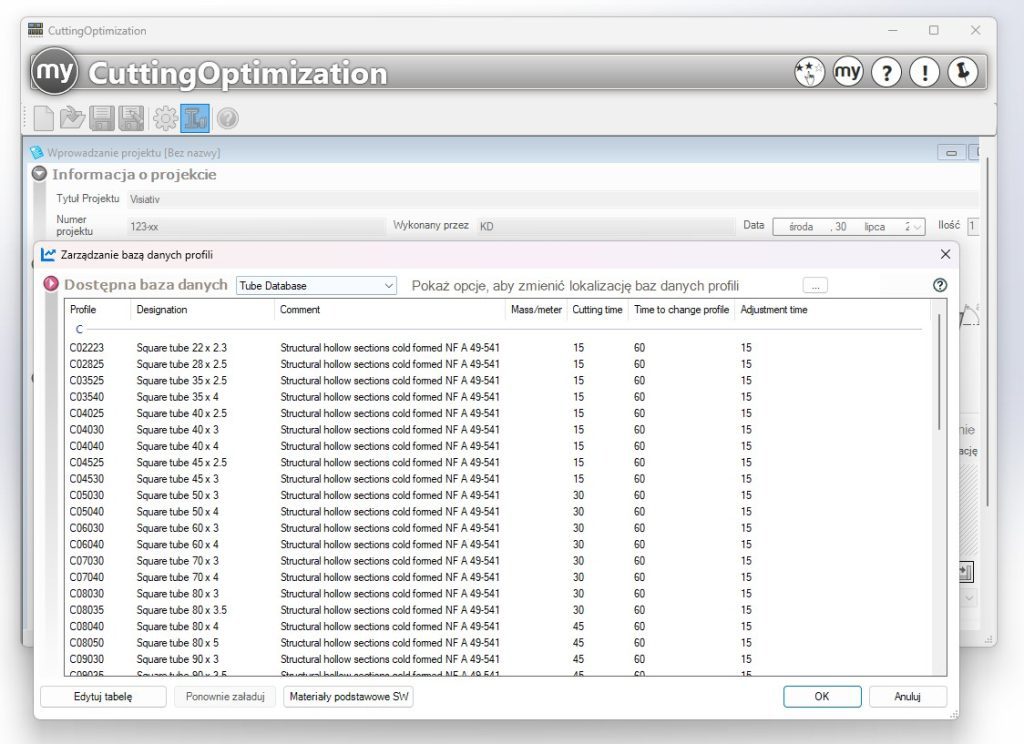Select the profile code 'C07040'
This screenshot has width=1024, height=744.
pos(87,577)
